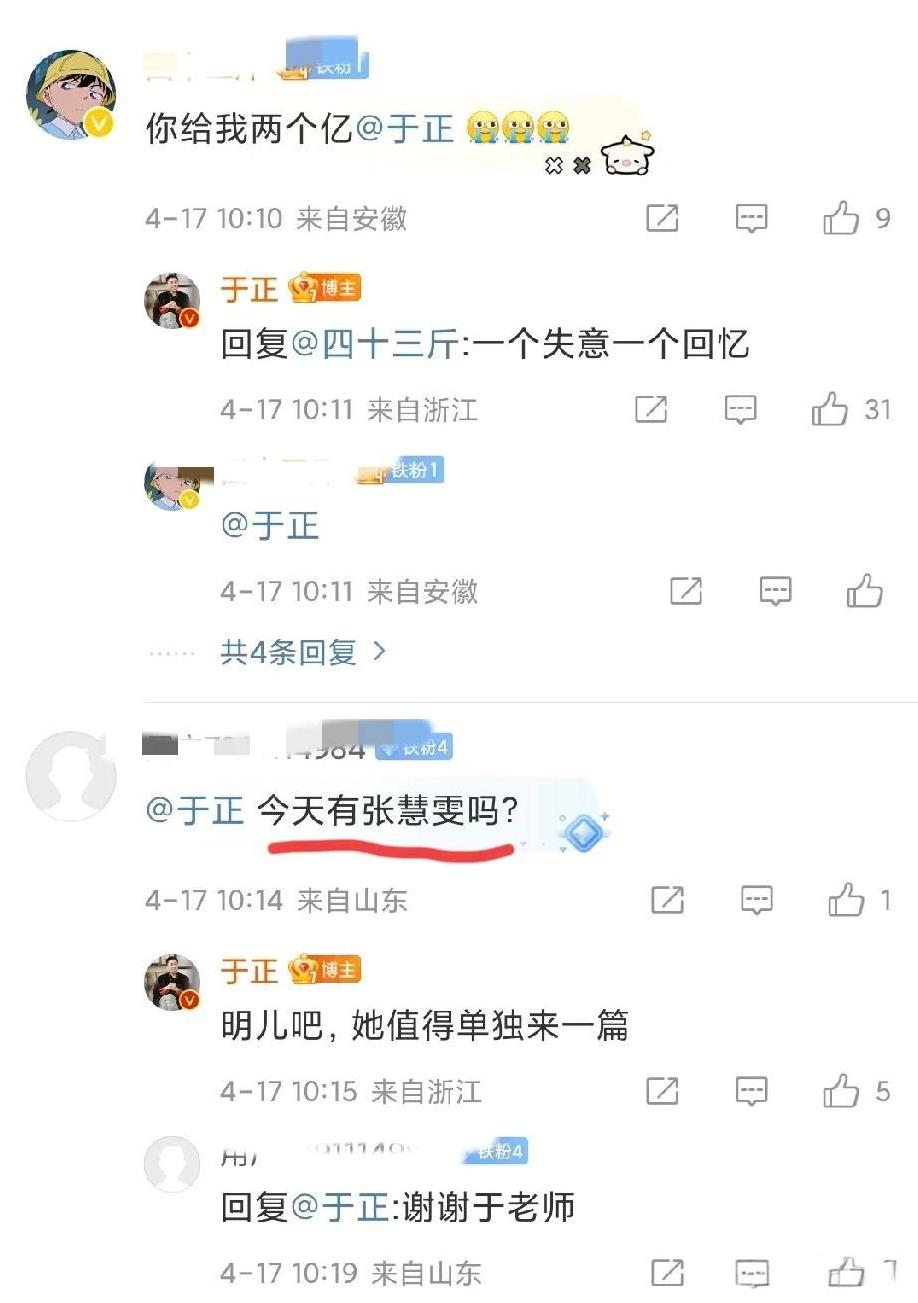Like the comment with 9 likes
Image resolution: width=918 pixels, height=1303 pixels.
[x=842, y=218]
